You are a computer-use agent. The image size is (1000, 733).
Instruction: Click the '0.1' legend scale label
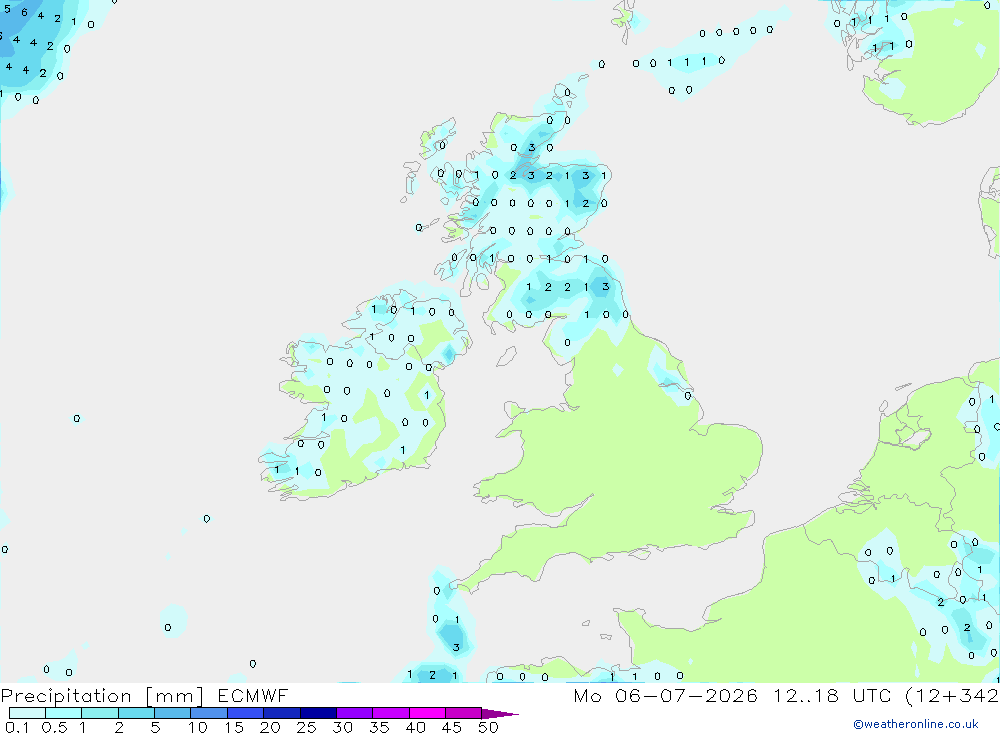[17, 727]
